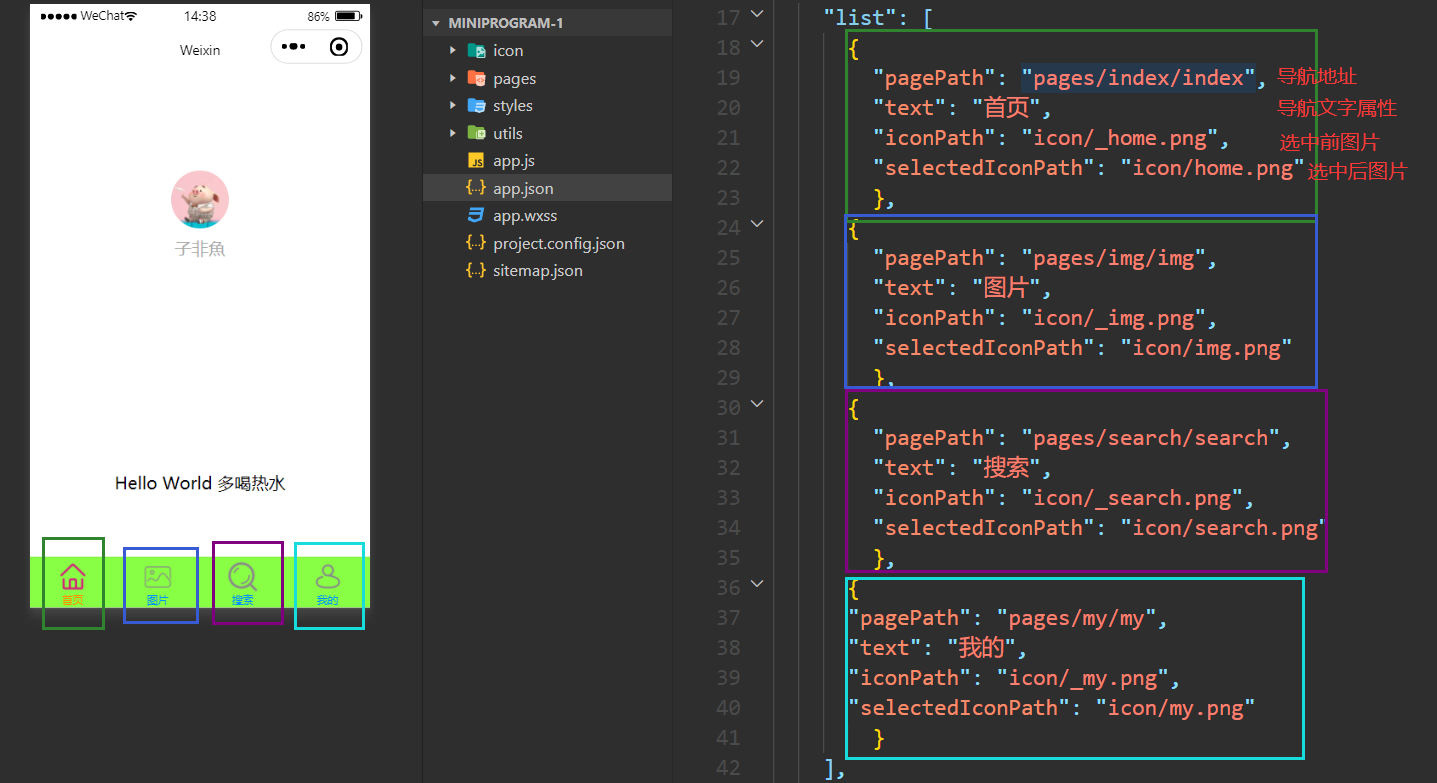The height and width of the screenshot is (783, 1437).
Task: Click the "pages/my/my" string
Action: tap(1077, 618)
